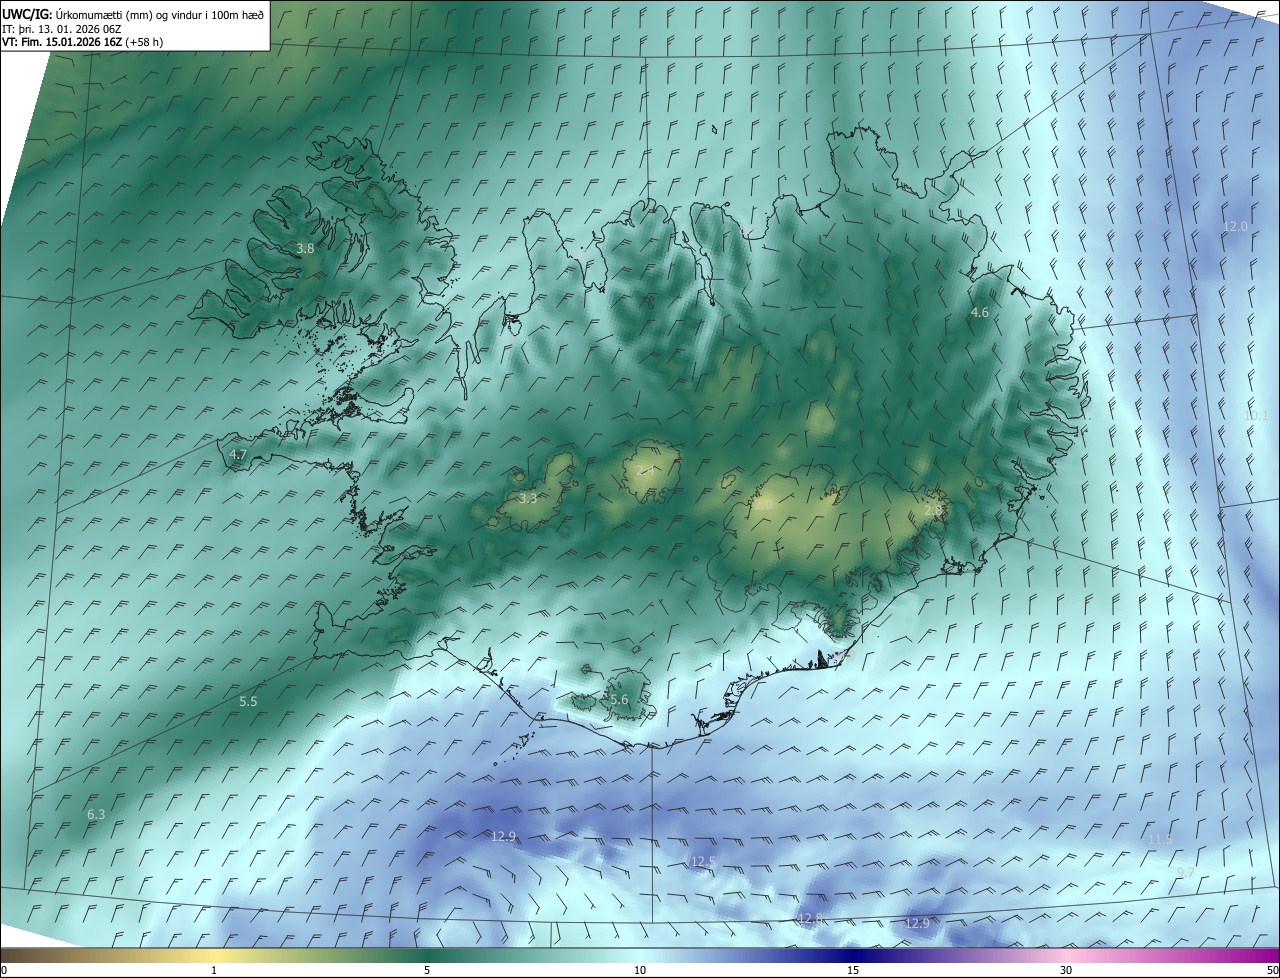This screenshot has height=978, width=1280.
Task: Select the 12.8 value label
Action: [x=811, y=918]
